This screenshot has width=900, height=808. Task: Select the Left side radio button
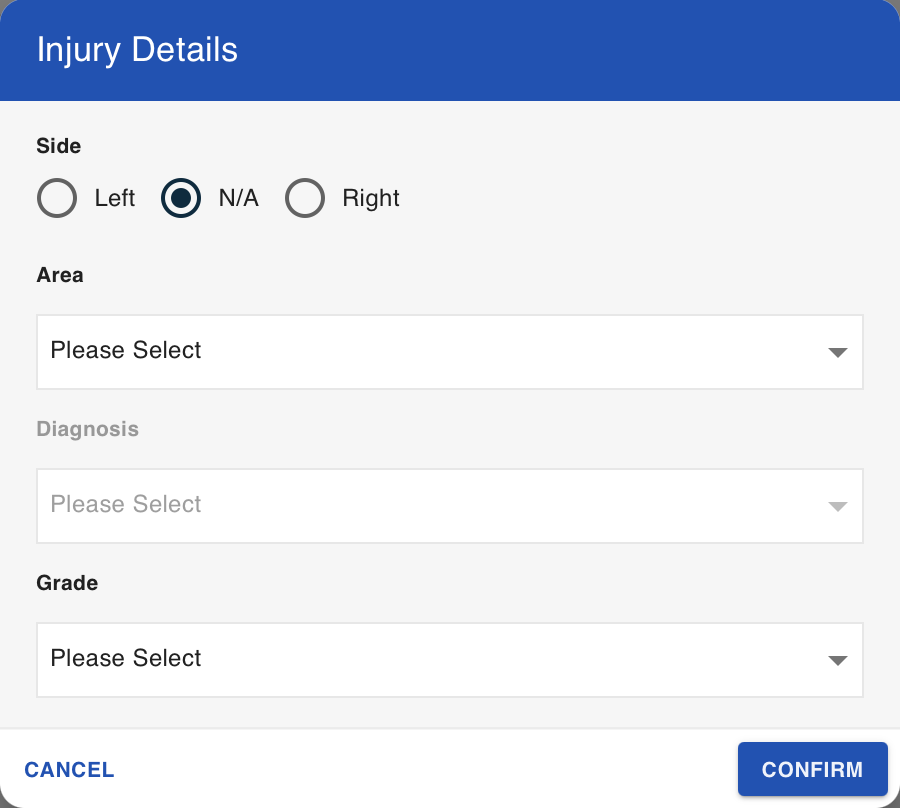click(57, 198)
